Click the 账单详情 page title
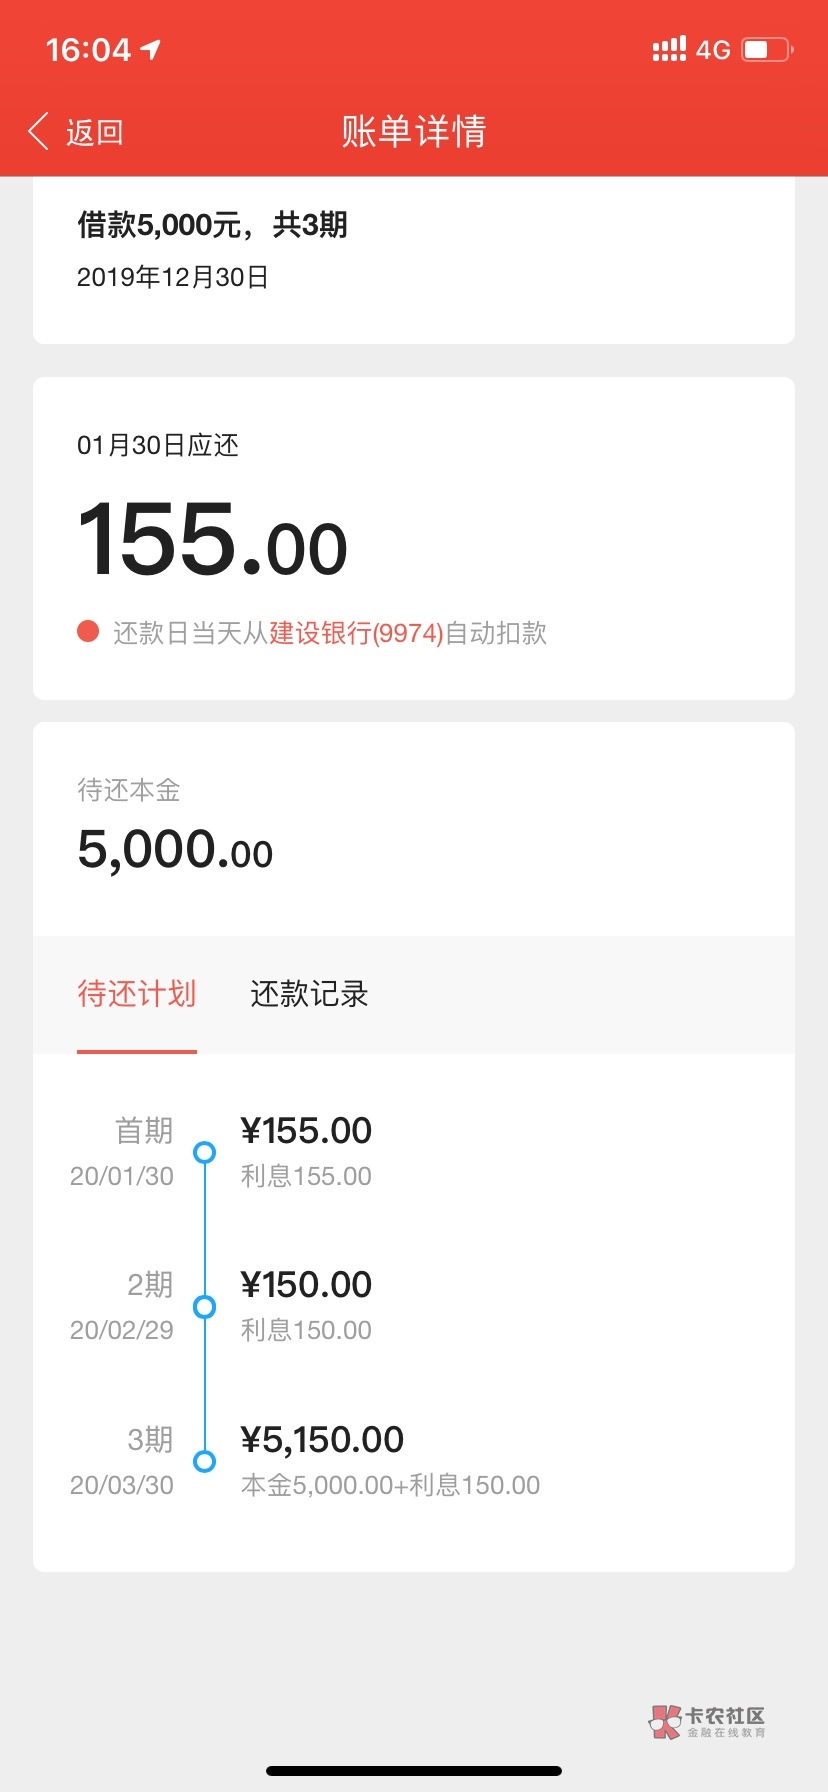Image resolution: width=828 pixels, height=1792 pixels. pyautogui.click(x=414, y=132)
